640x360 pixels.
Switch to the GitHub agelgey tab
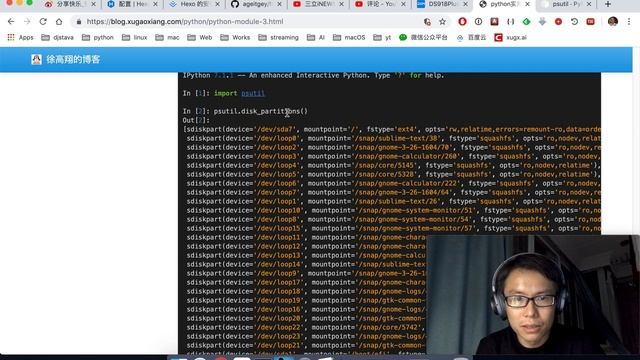[x=256, y=4]
